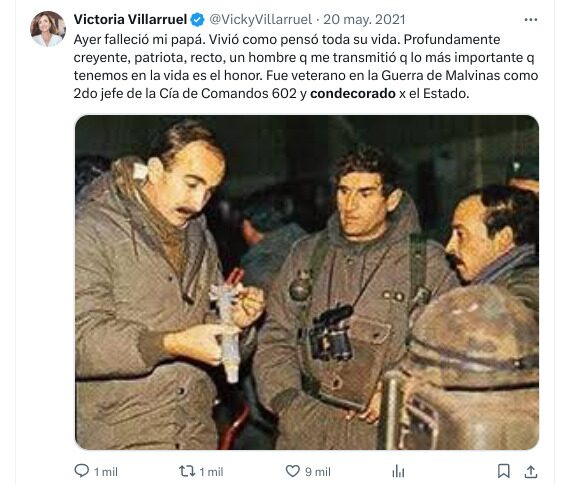Open Victoria Villarruel's profile avatar
Viewport: 572px width, 485px height.
pos(48,29)
